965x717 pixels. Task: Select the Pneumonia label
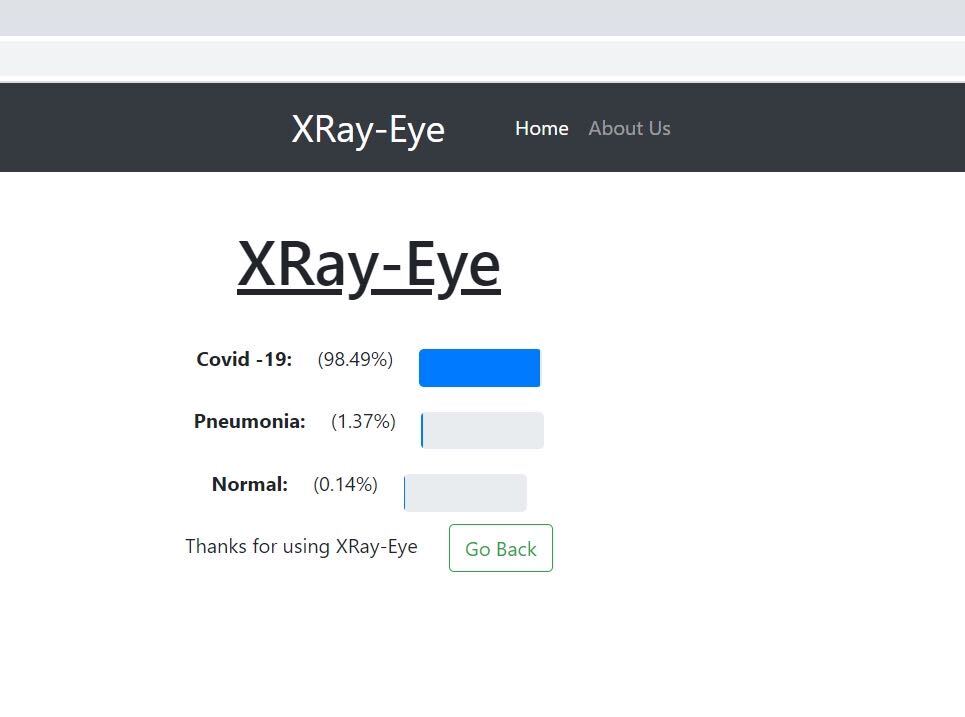[x=249, y=421]
